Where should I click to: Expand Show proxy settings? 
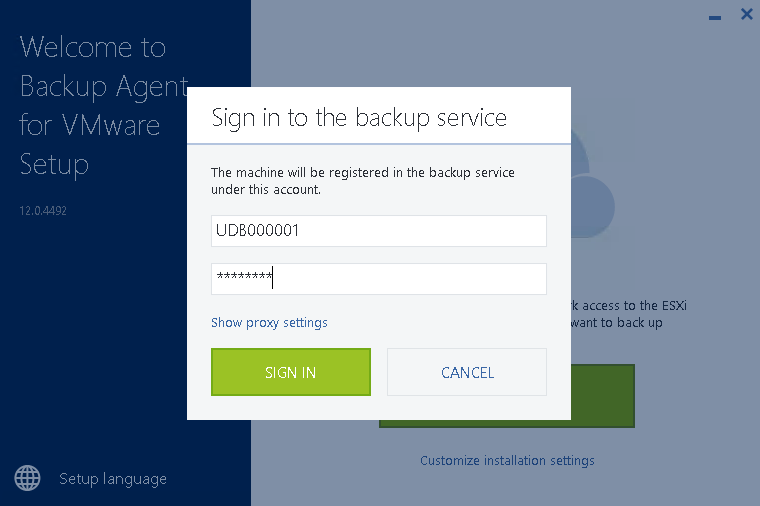269,323
